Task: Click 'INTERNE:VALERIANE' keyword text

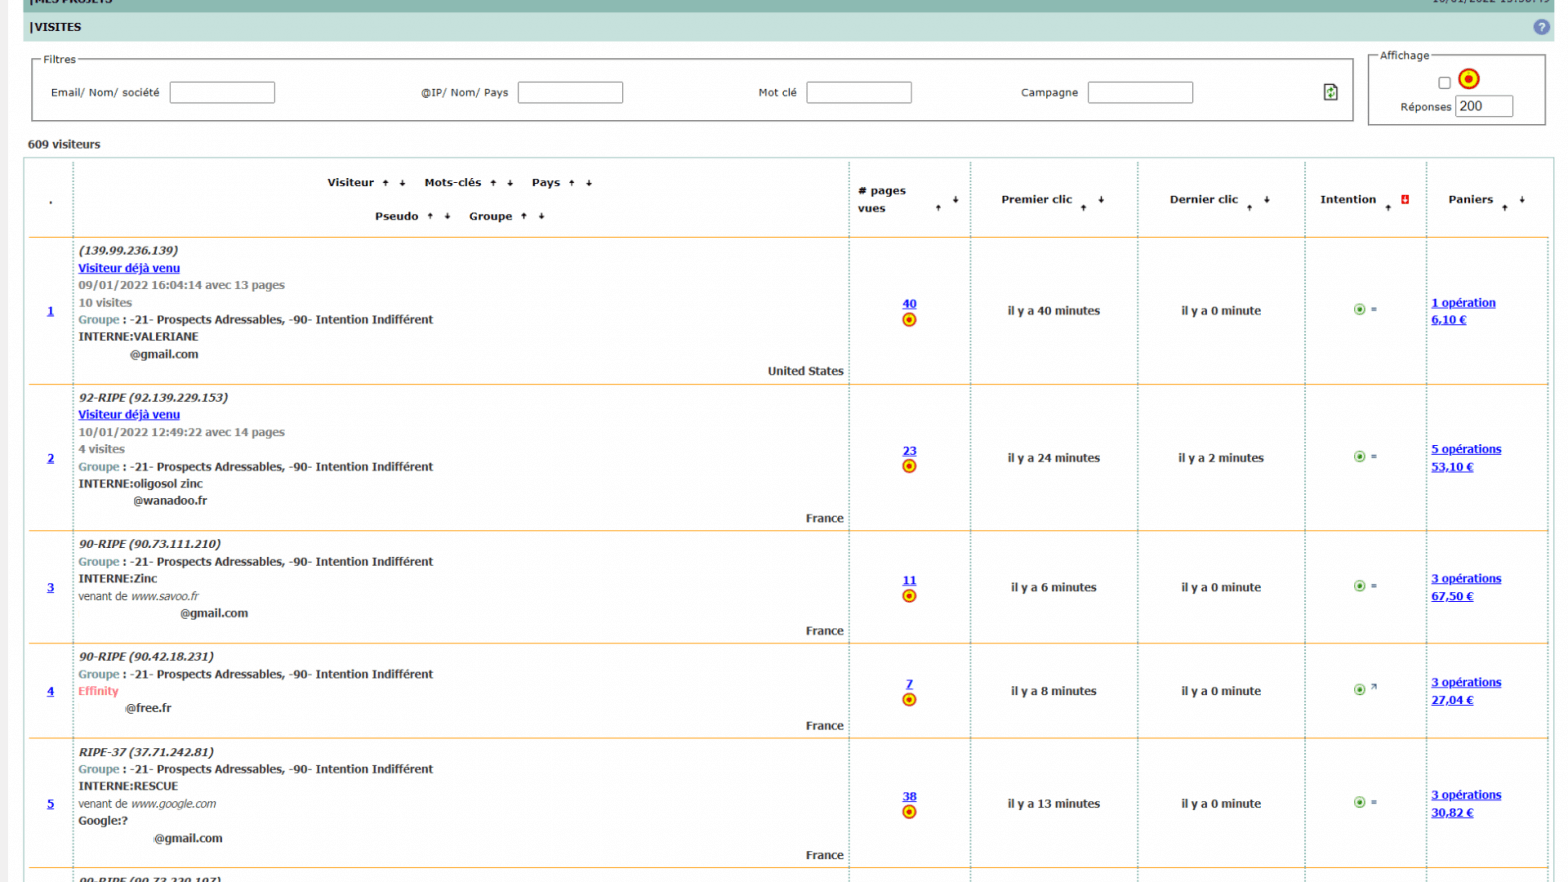Action: (x=138, y=337)
